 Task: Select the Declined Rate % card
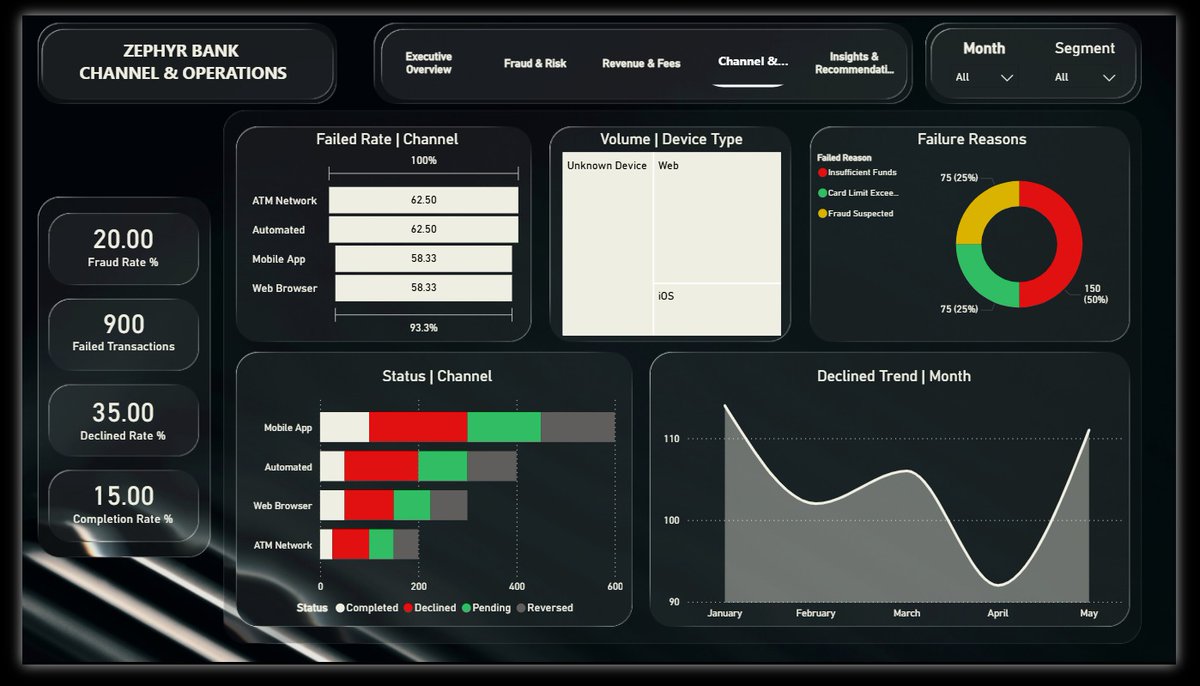[123, 420]
